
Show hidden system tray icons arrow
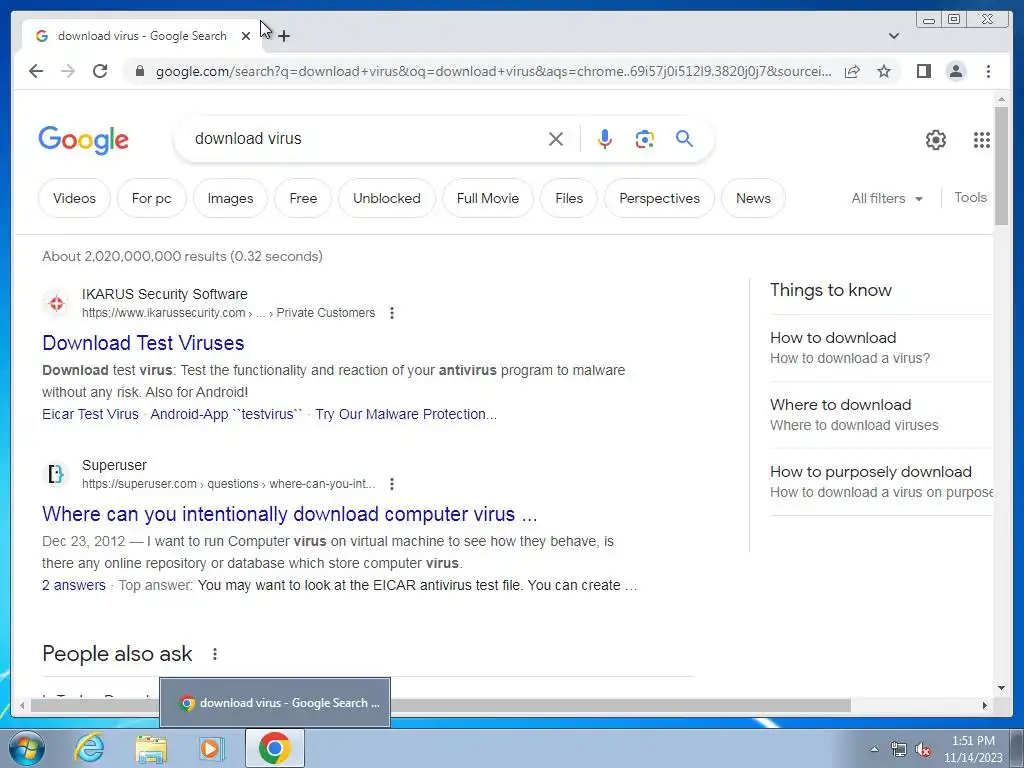(874, 749)
